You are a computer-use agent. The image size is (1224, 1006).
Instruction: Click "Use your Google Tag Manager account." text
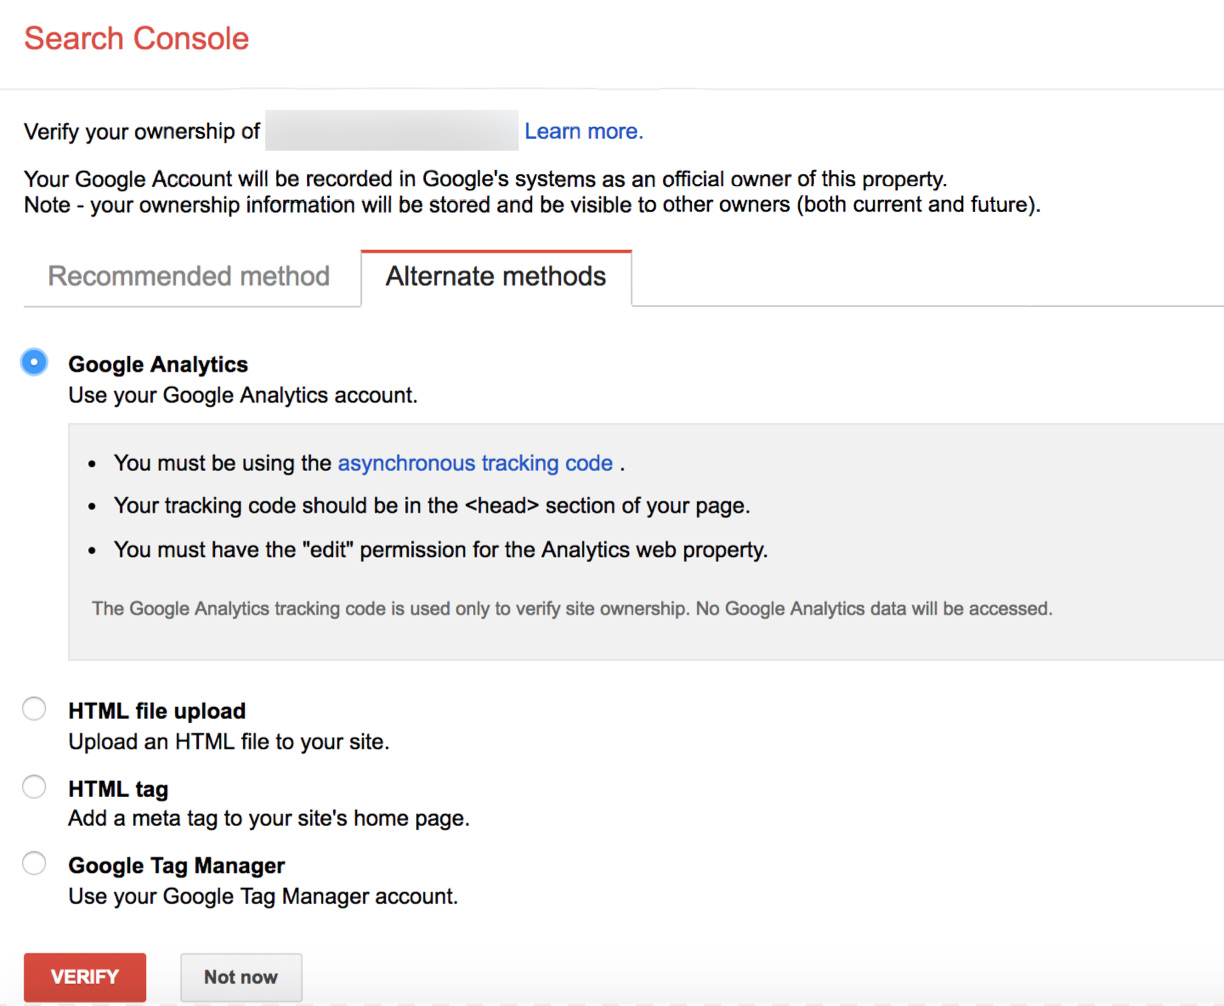pos(263,896)
